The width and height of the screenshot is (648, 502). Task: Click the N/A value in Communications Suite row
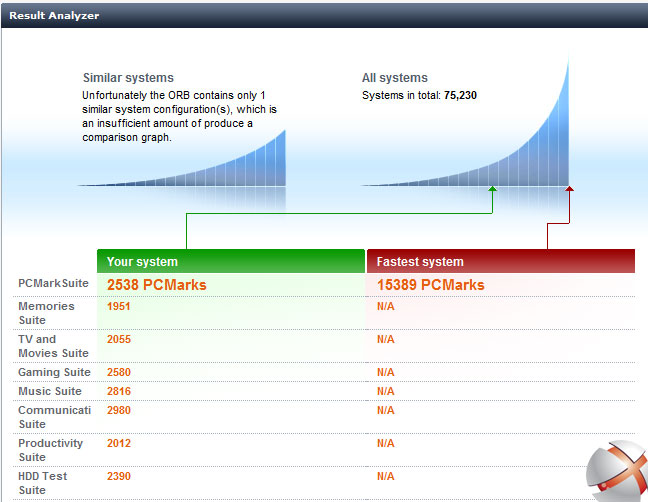tap(386, 410)
